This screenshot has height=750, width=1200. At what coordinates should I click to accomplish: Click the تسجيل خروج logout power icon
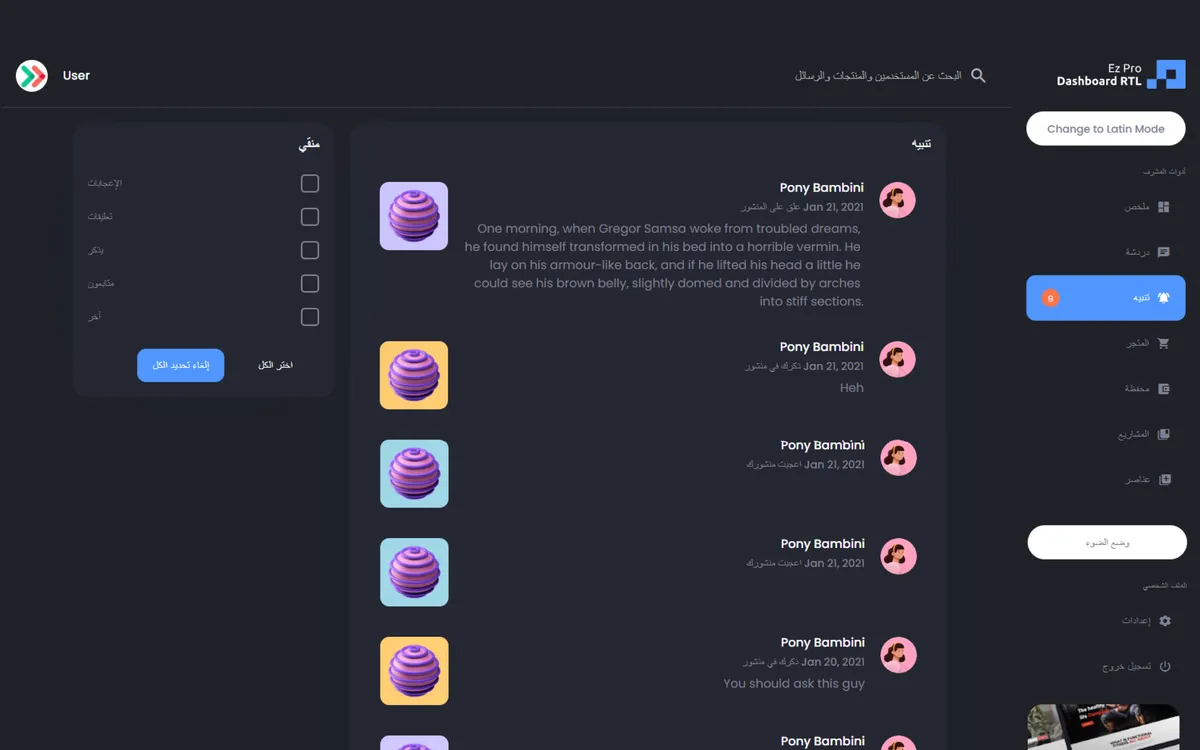[x=1164, y=666]
